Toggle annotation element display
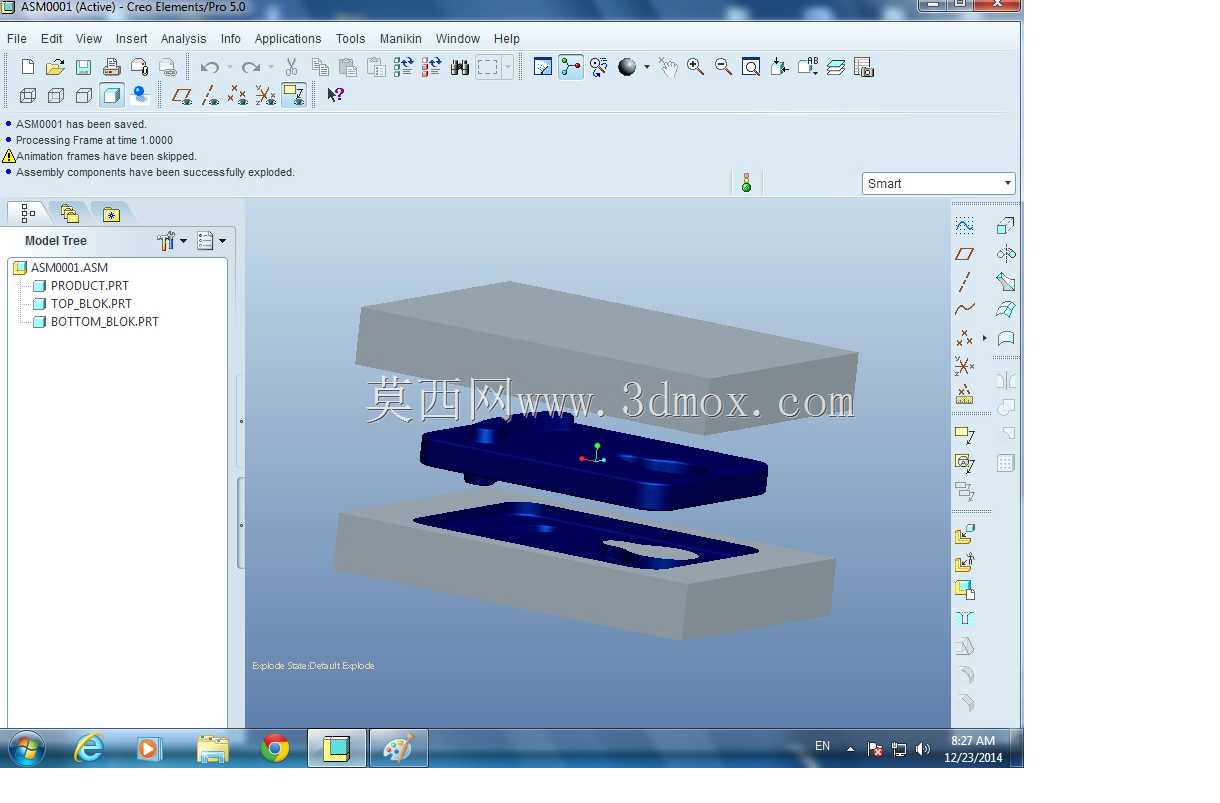 [x=294, y=95]
